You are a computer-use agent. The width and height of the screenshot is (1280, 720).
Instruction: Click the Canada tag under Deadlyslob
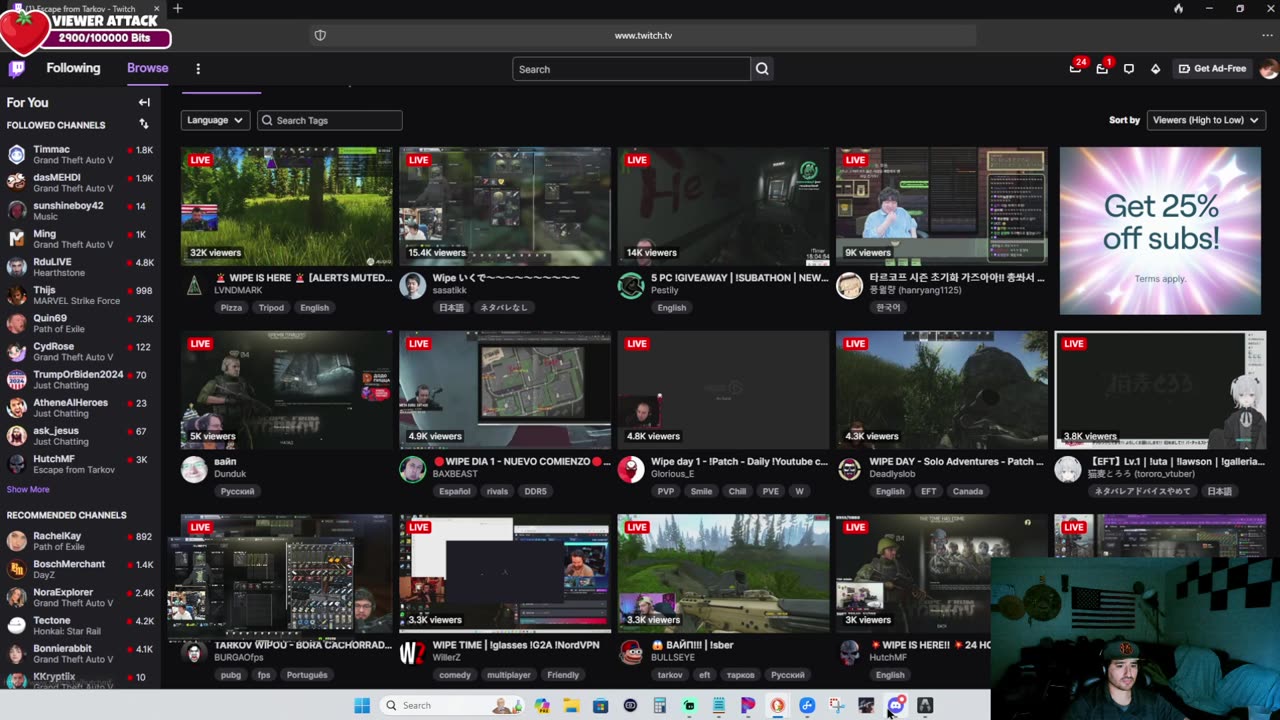(967, 491)
